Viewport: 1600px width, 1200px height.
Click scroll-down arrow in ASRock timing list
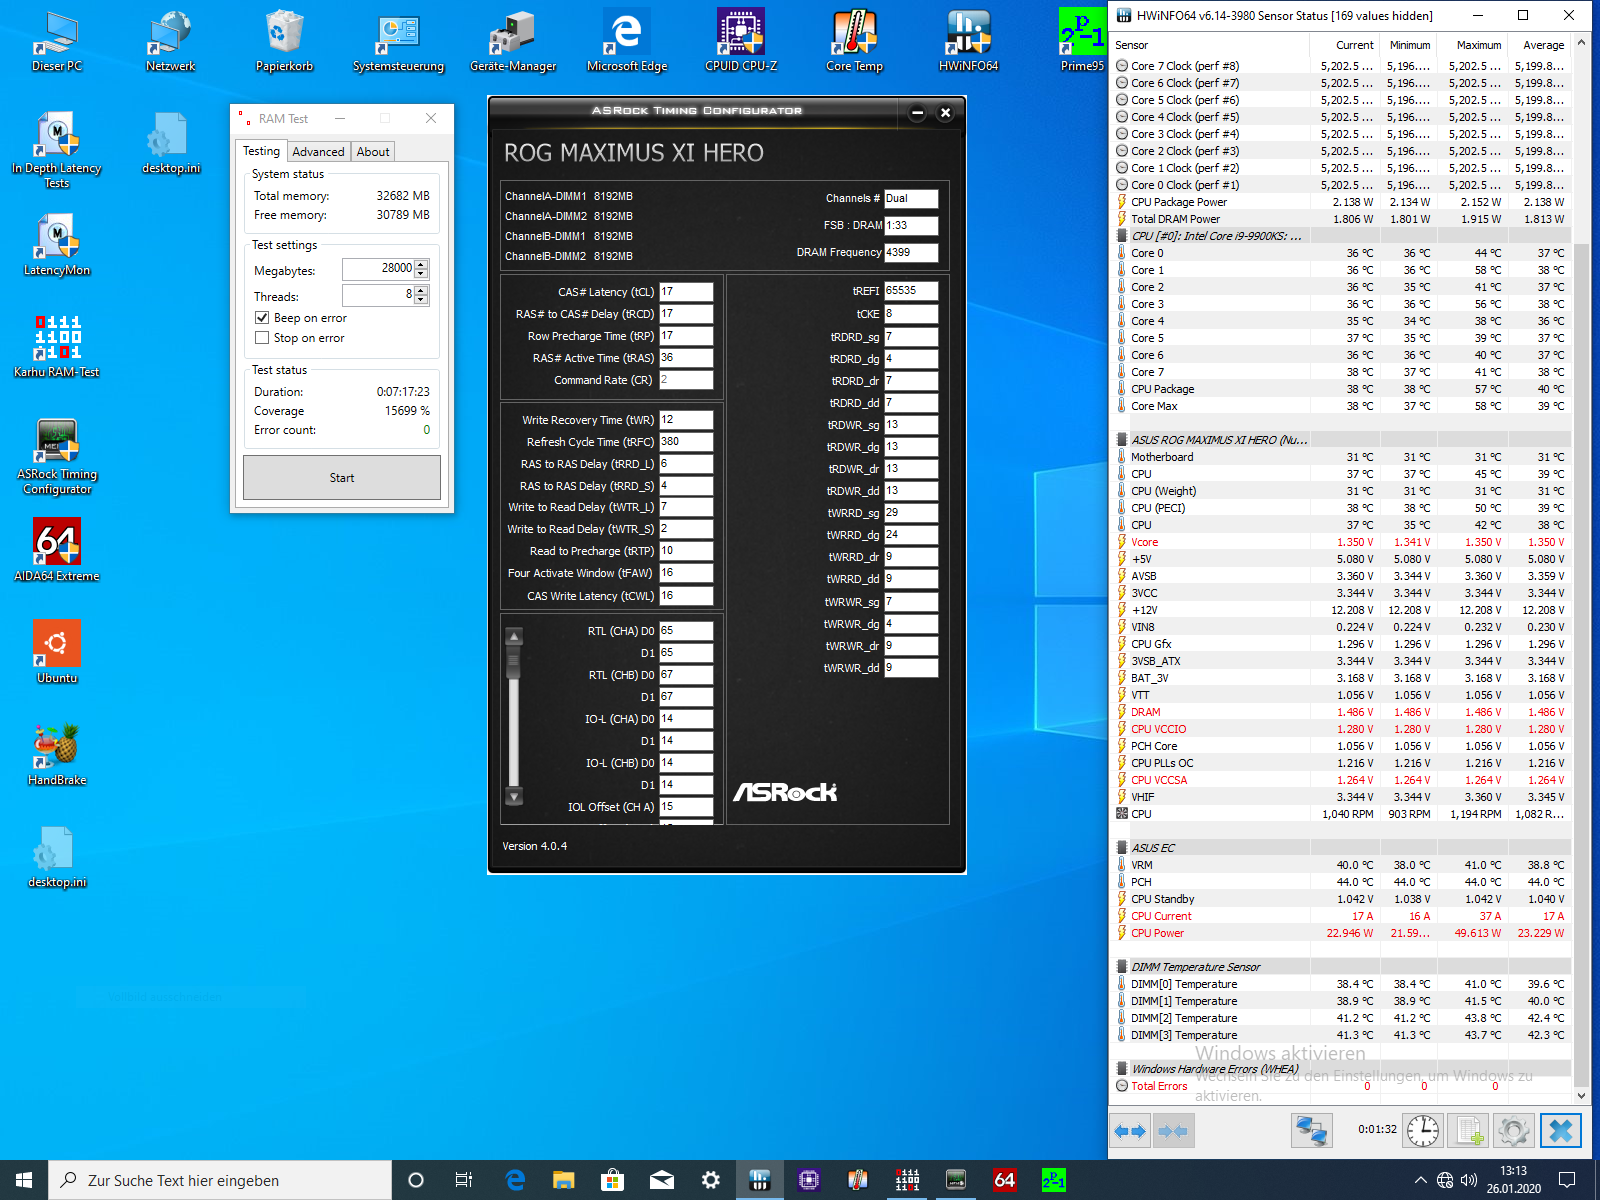tap(514, 797)
